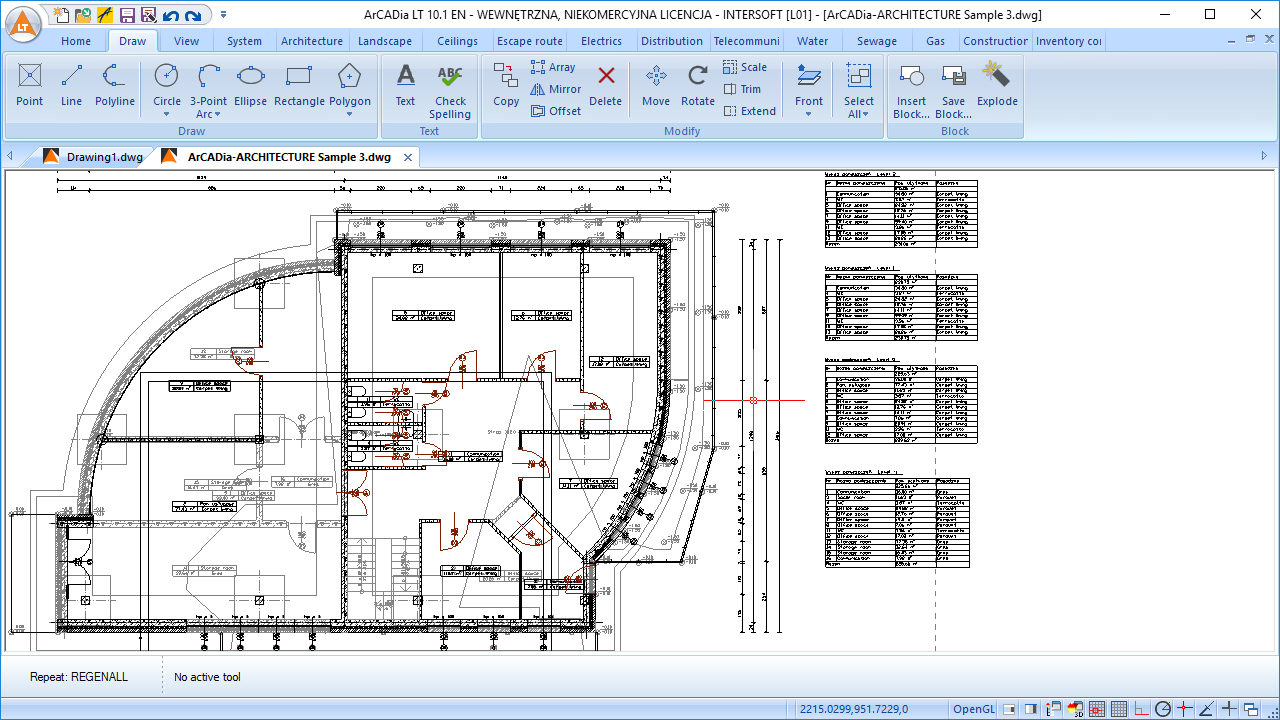Switch to the Architecture ribbon tab

point(312,41)
